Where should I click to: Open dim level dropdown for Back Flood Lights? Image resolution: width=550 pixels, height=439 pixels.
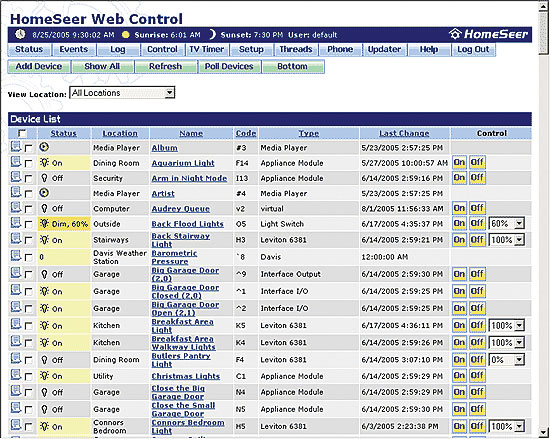click(507, 223)
